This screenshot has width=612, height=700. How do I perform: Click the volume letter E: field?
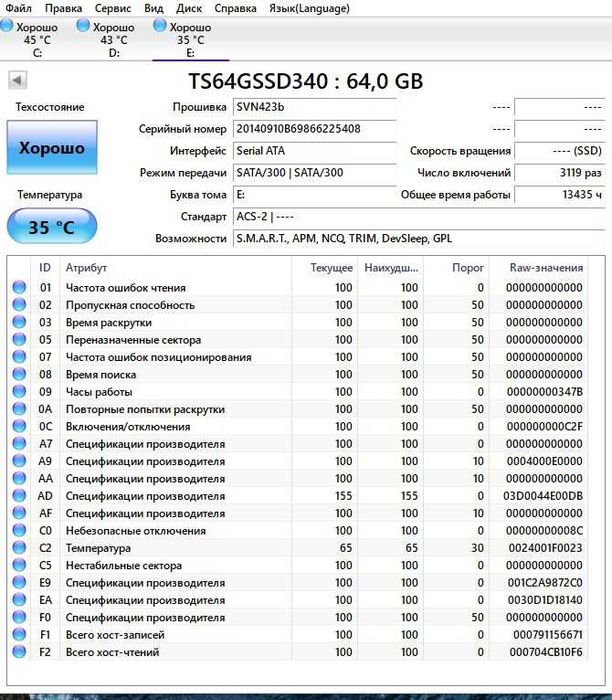(x=314, y=195)
